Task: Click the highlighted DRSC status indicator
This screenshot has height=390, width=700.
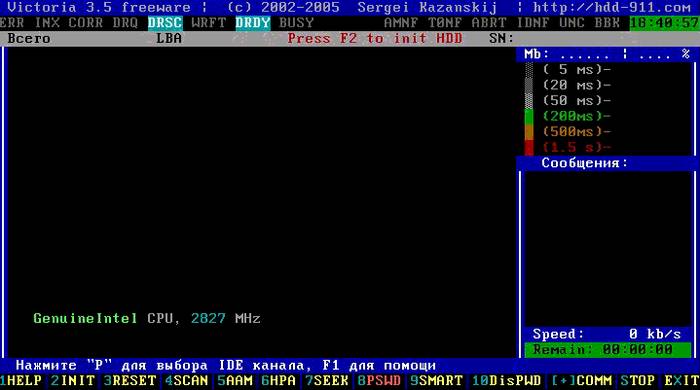Action: pyautogui.click(x=165, y=23)
